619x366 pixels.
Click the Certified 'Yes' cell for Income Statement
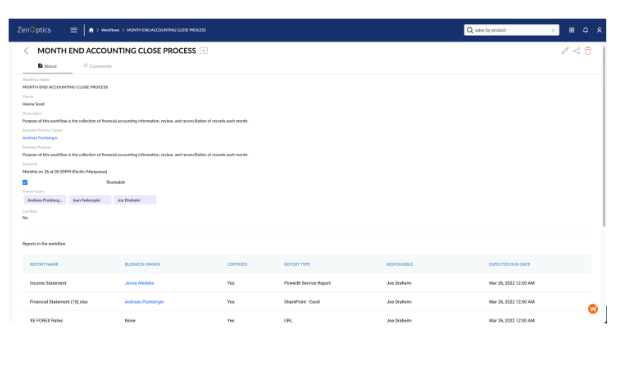[231, 283]
